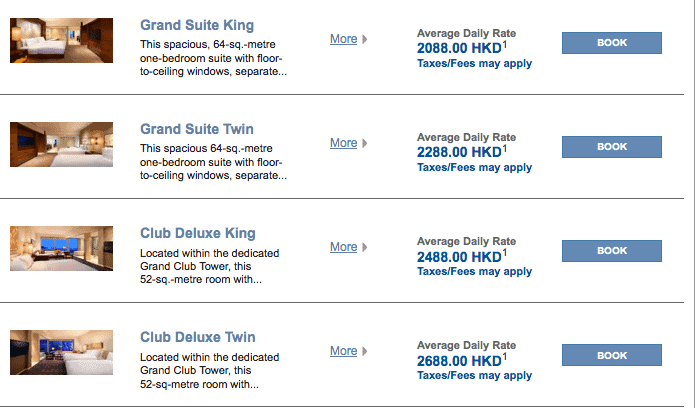
Task: View the Club Deluxe King room photo
Action: tap(62, 248)
